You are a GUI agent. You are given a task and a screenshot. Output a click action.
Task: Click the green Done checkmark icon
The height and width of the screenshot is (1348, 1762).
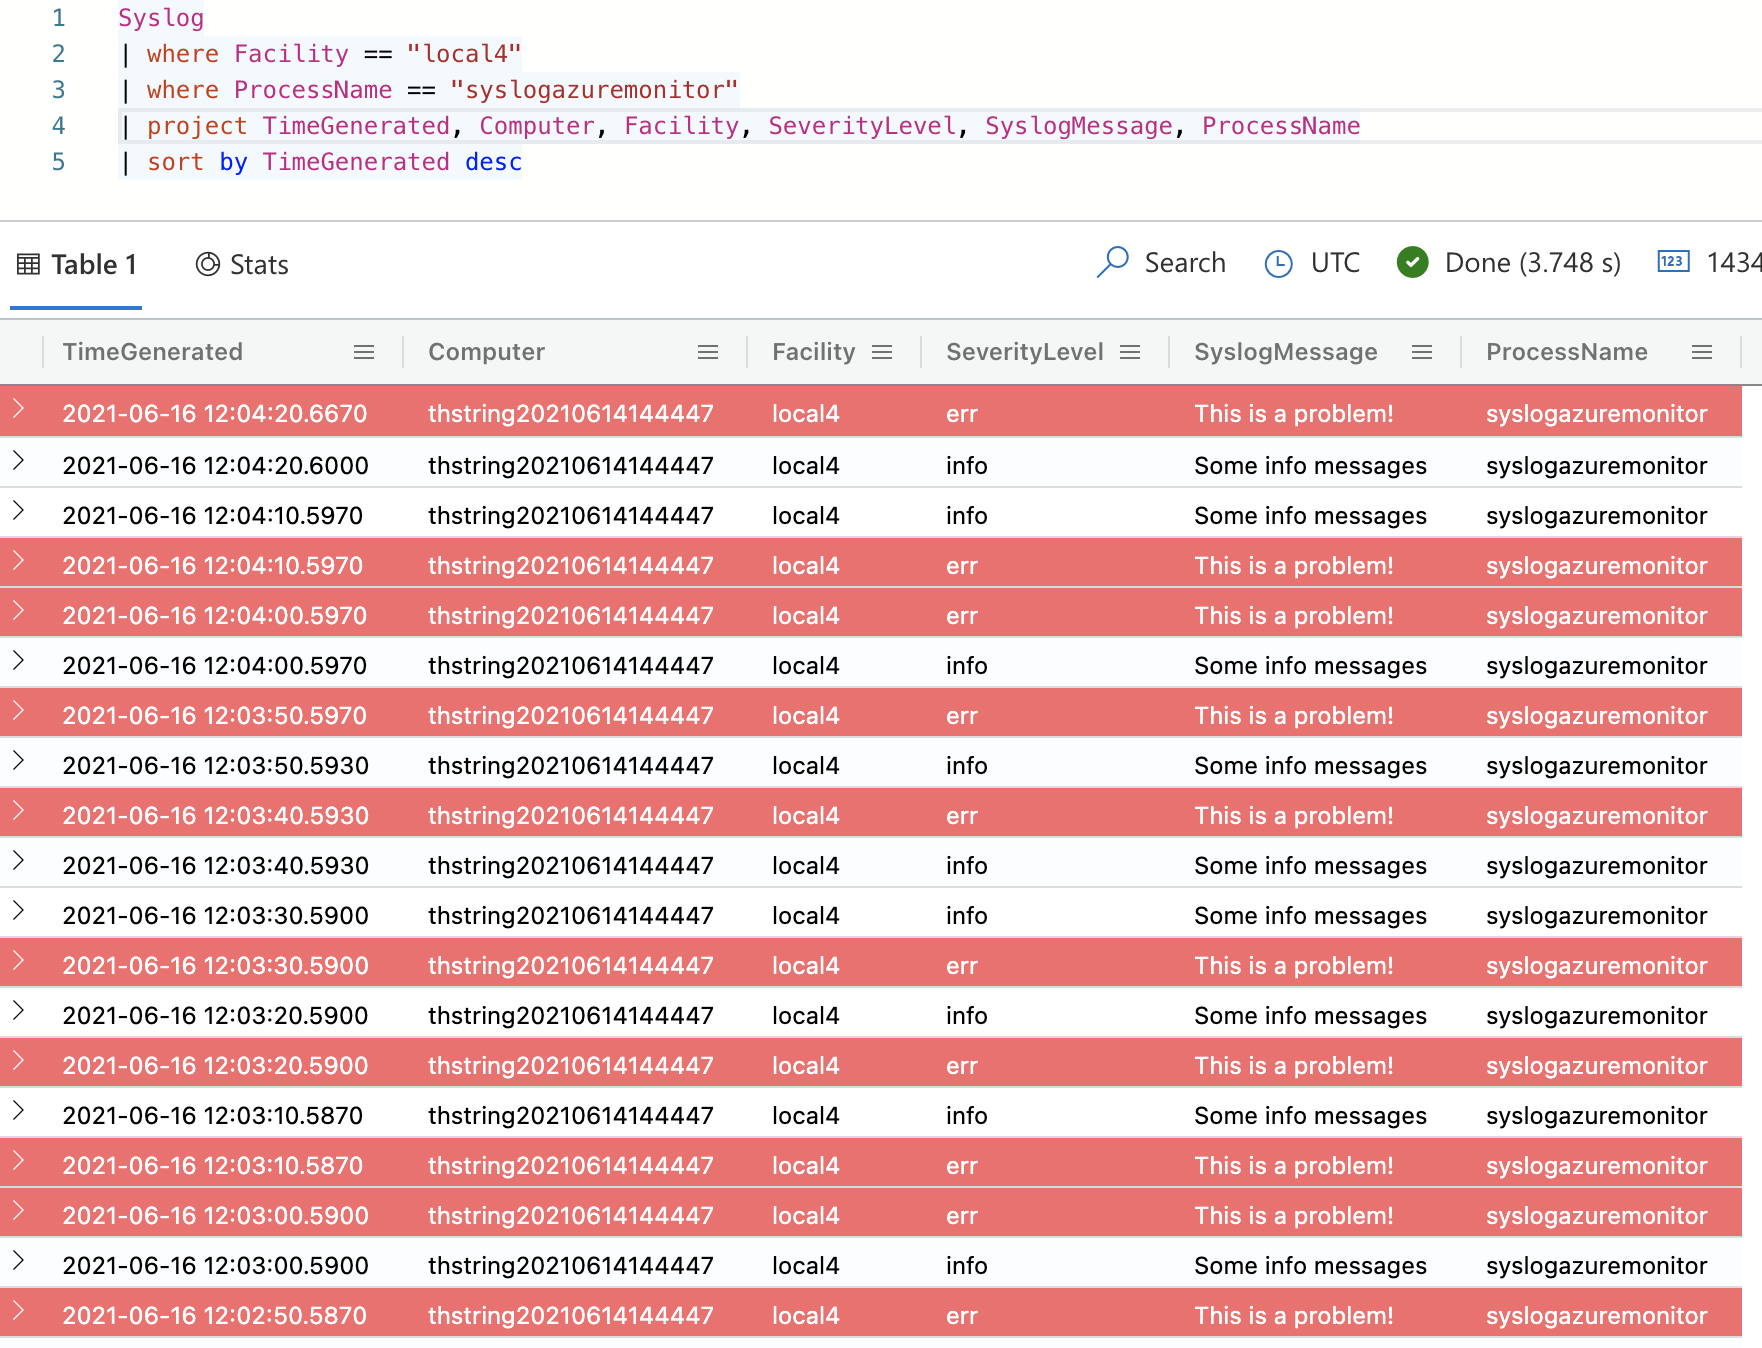pos(1413,263)
